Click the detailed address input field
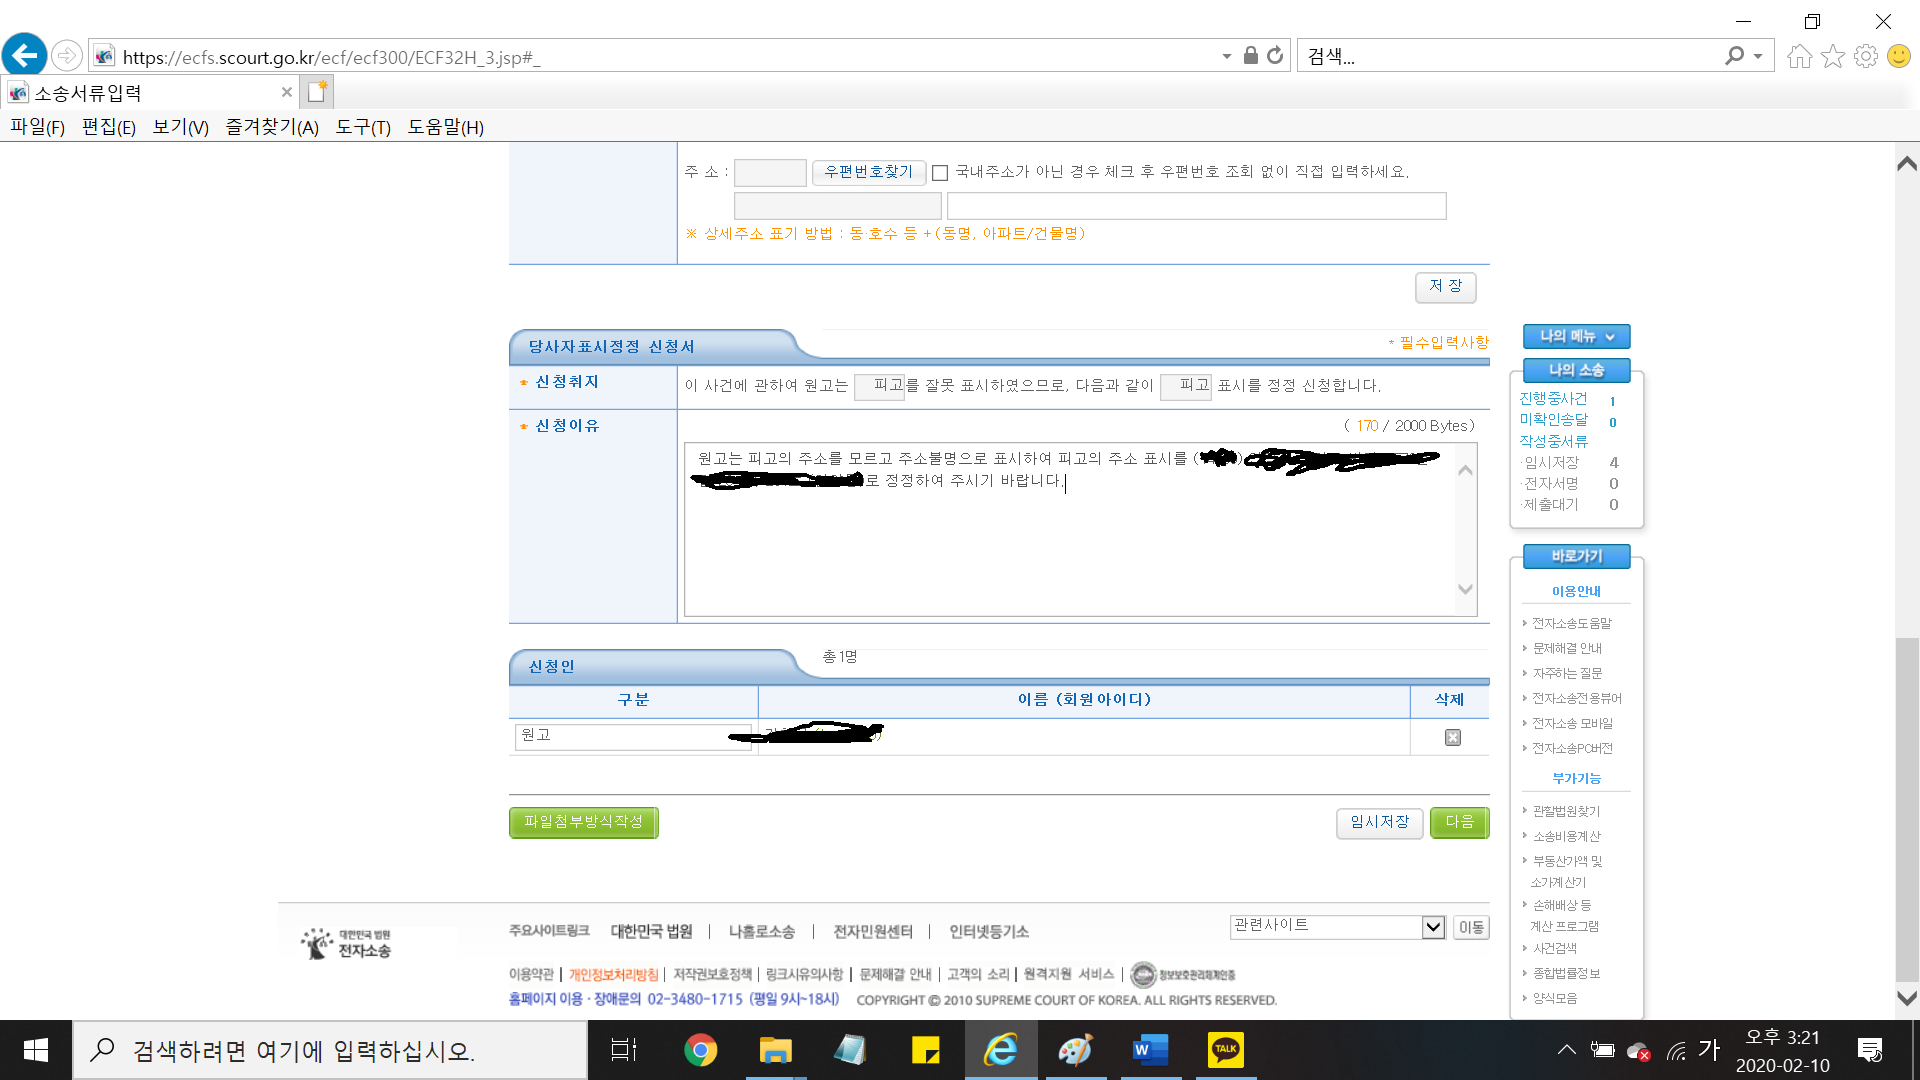The image size is (1920, 1080). coord(1196,206)
